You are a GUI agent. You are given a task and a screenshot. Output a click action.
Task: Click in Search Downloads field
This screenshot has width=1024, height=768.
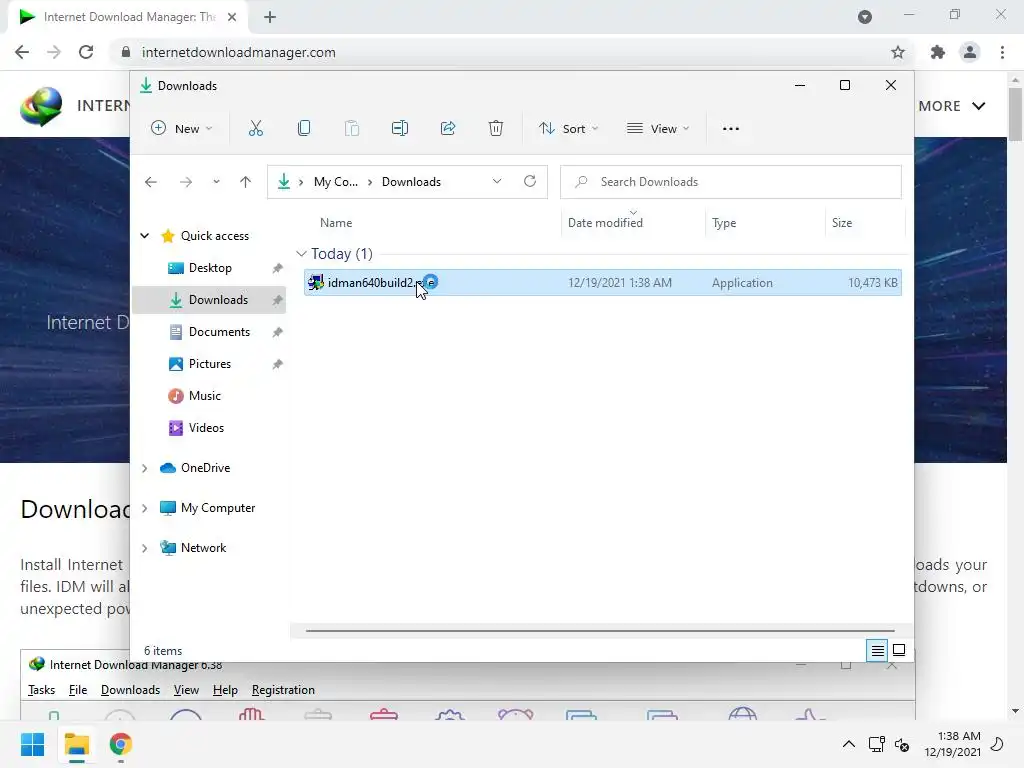click(x=731, y=182)
